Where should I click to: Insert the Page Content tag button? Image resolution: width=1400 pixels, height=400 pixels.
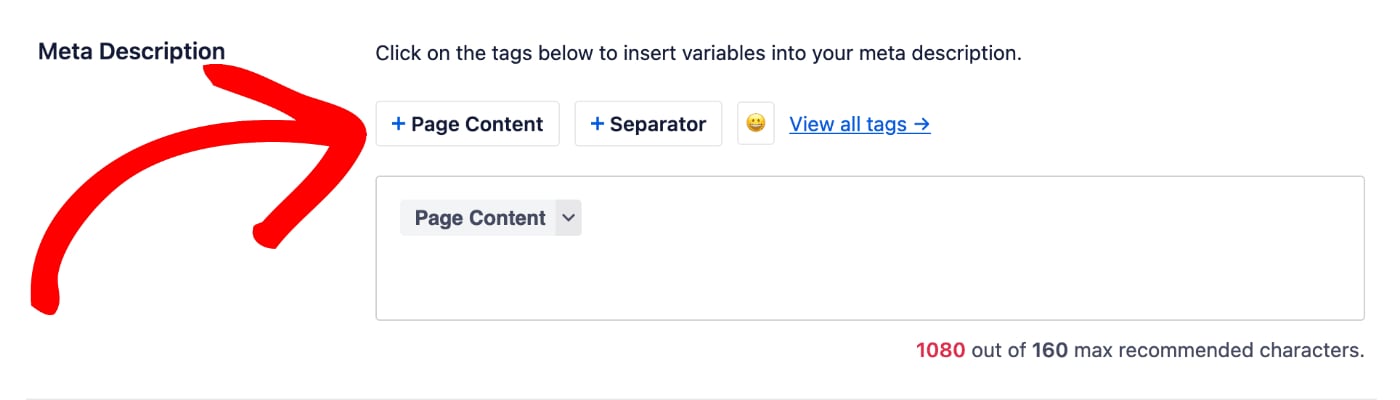point(467,124)
